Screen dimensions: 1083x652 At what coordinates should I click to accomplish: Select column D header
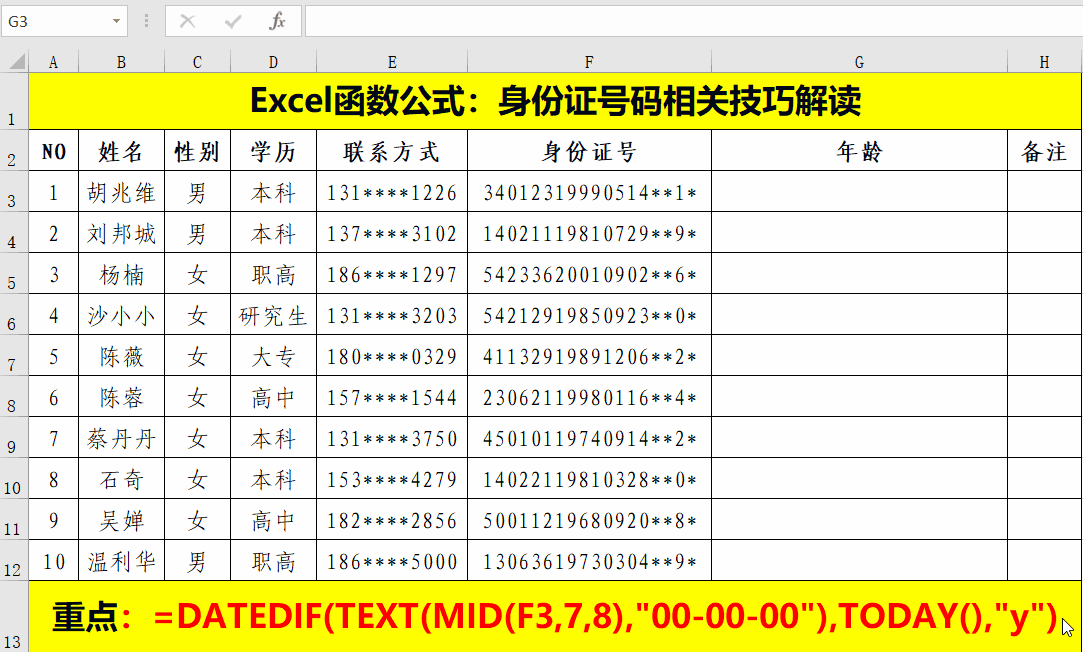(274, 62)
